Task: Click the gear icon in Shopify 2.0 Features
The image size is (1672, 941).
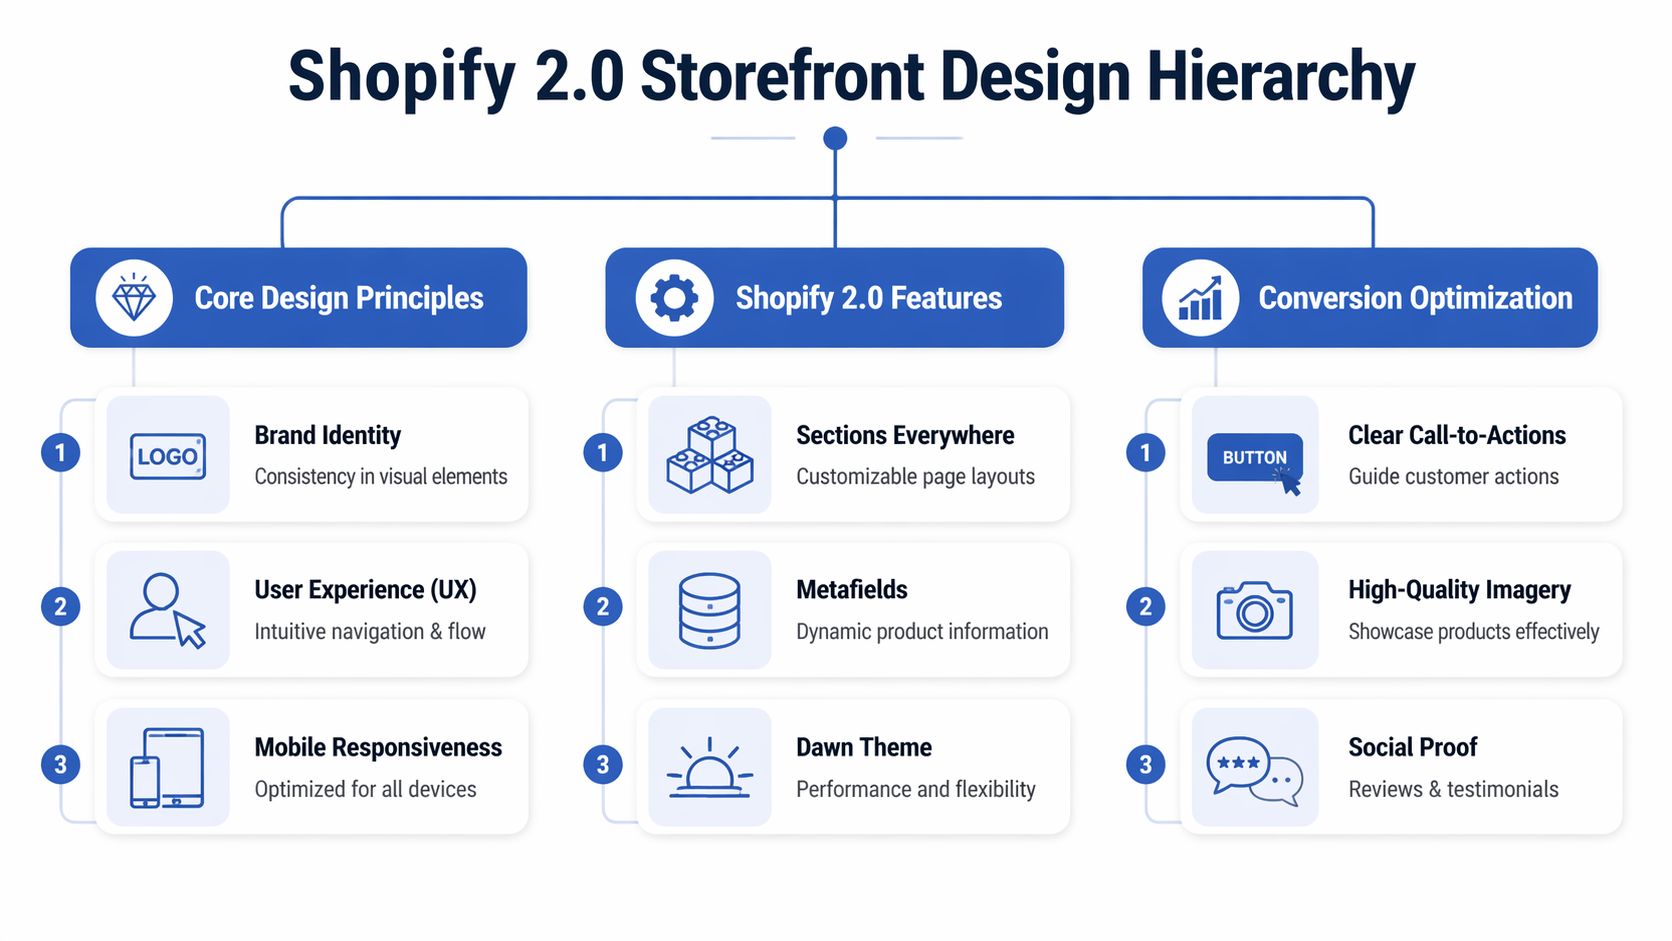Action: pos(674,297)
